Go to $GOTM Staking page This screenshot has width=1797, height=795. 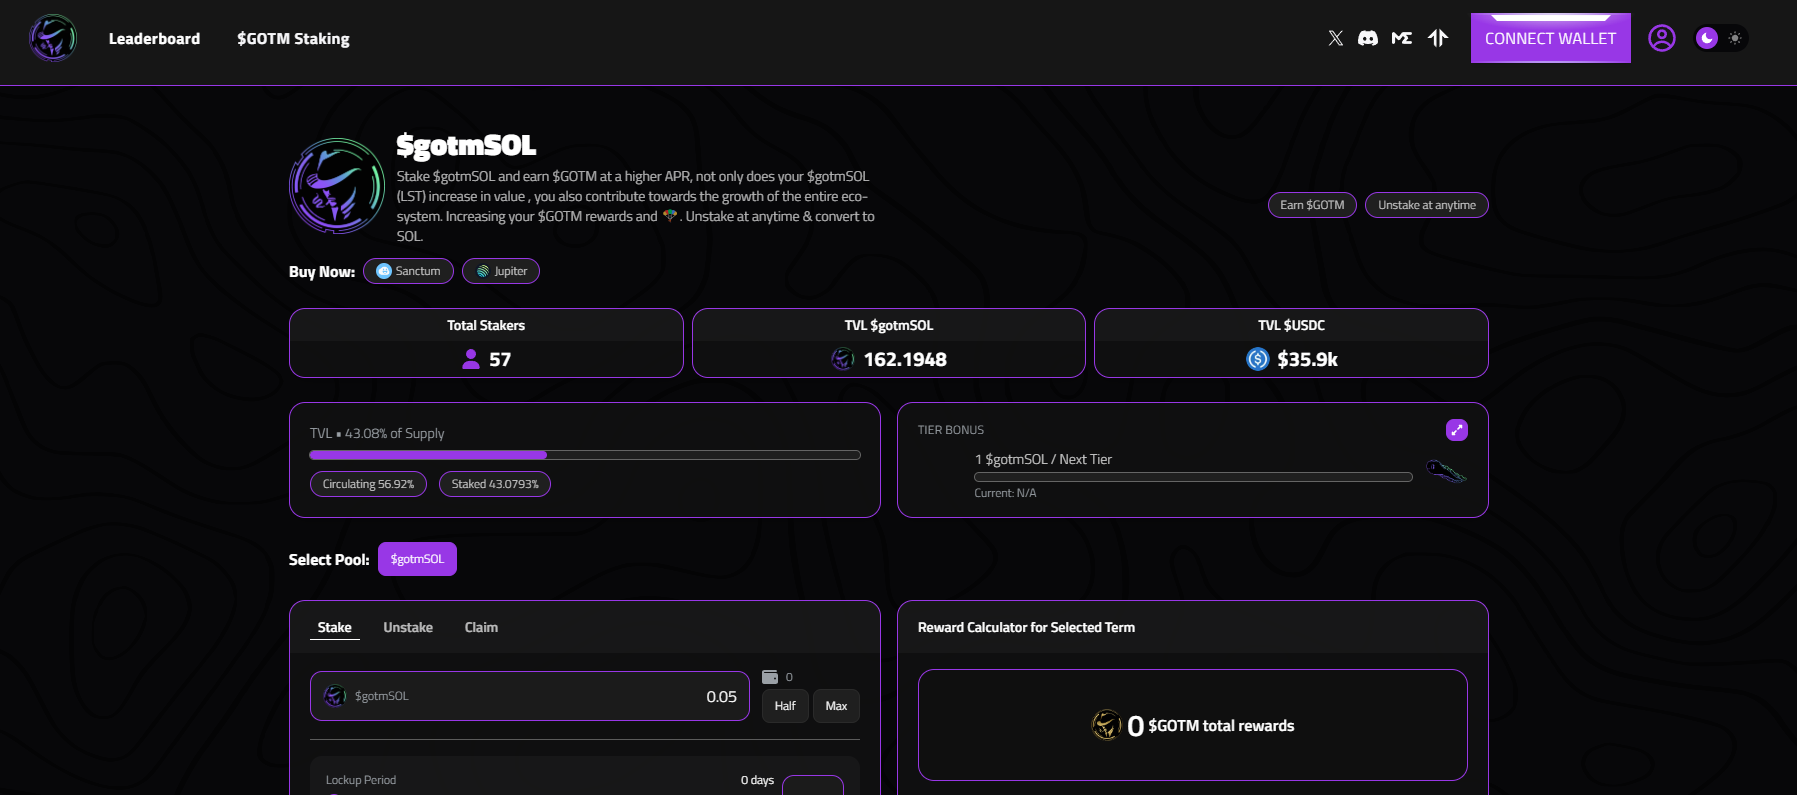point(293,39)
